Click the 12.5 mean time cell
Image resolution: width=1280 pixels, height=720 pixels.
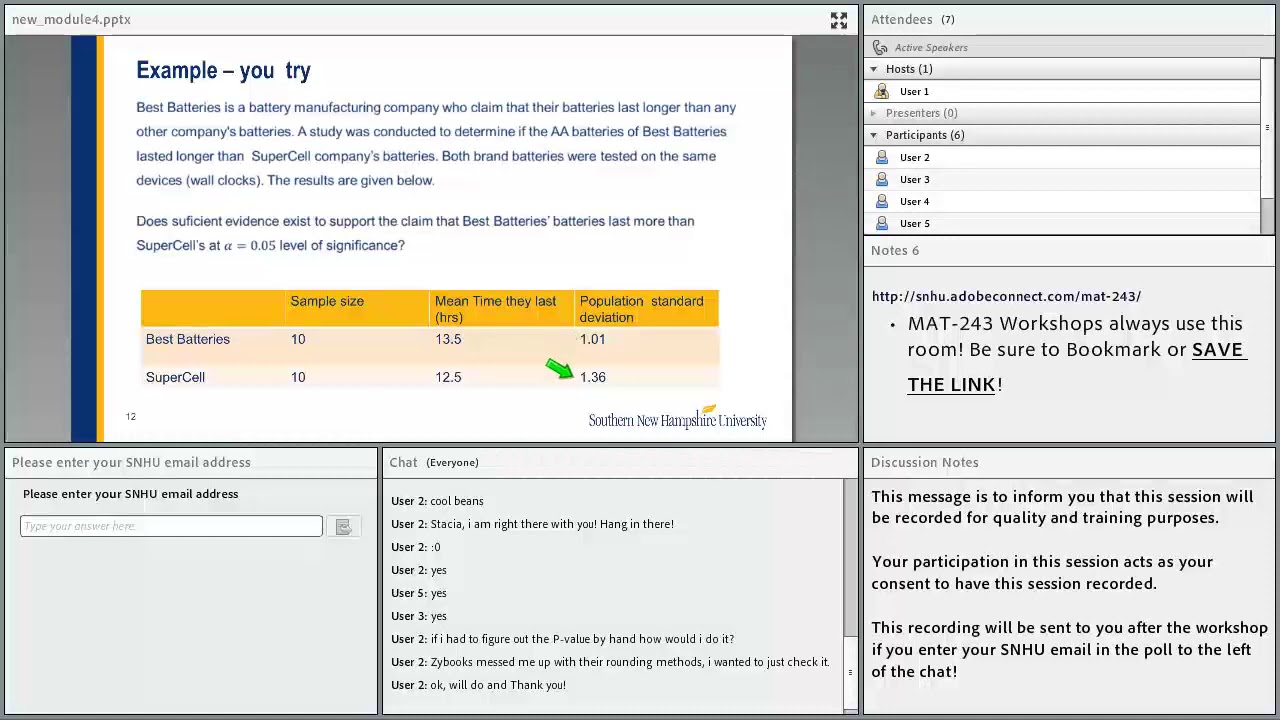[448, 377]
